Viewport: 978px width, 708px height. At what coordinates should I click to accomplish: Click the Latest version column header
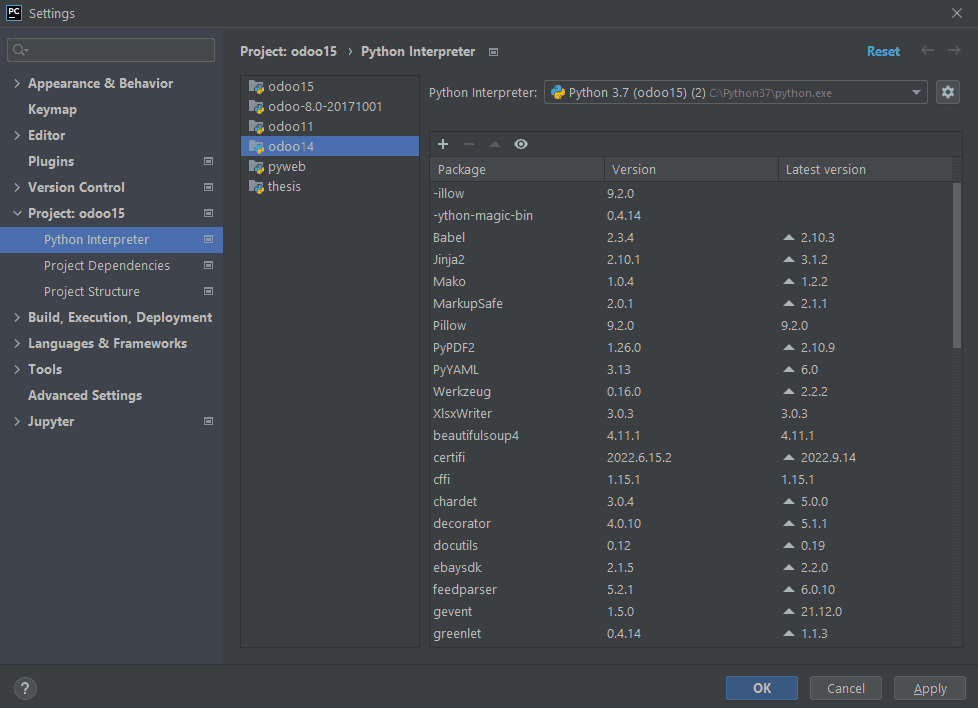click(865, 170)
